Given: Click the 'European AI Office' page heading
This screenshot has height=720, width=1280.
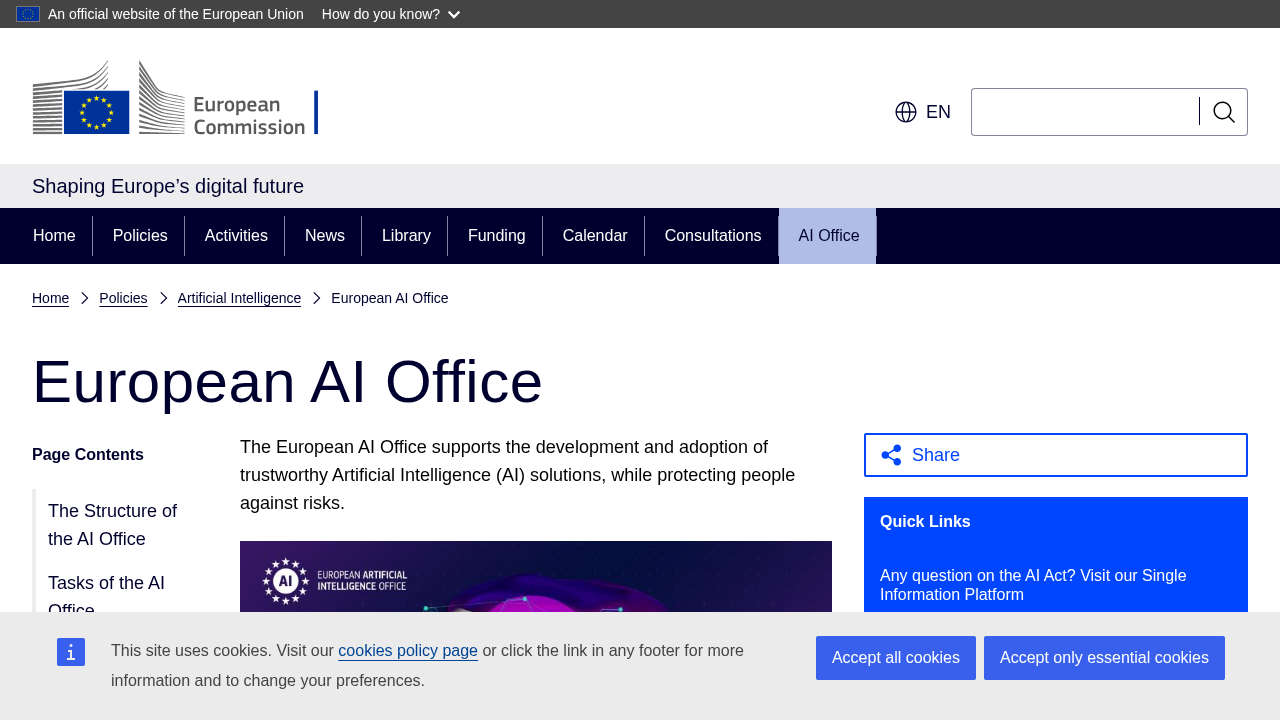Looking at the screenshot, I should (x=287, y=382).
